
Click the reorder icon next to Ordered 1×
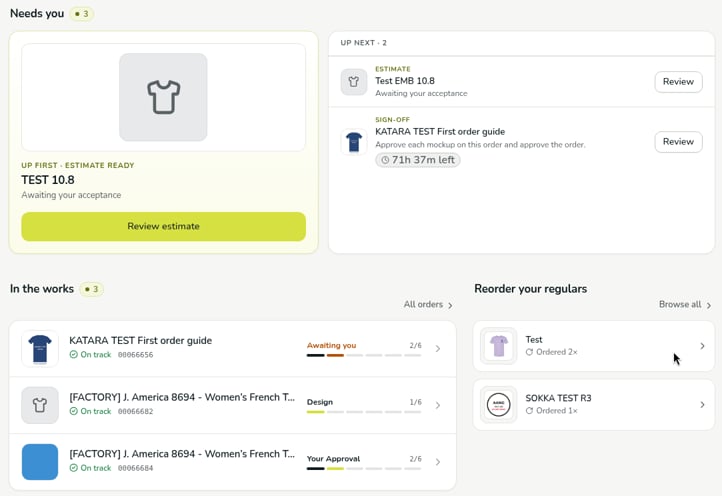(x=530, y=411)
